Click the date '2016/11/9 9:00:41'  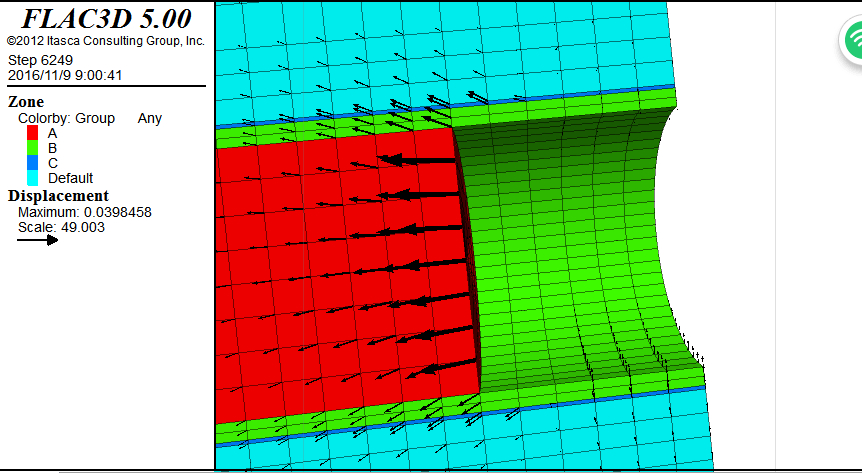(65, 75)
